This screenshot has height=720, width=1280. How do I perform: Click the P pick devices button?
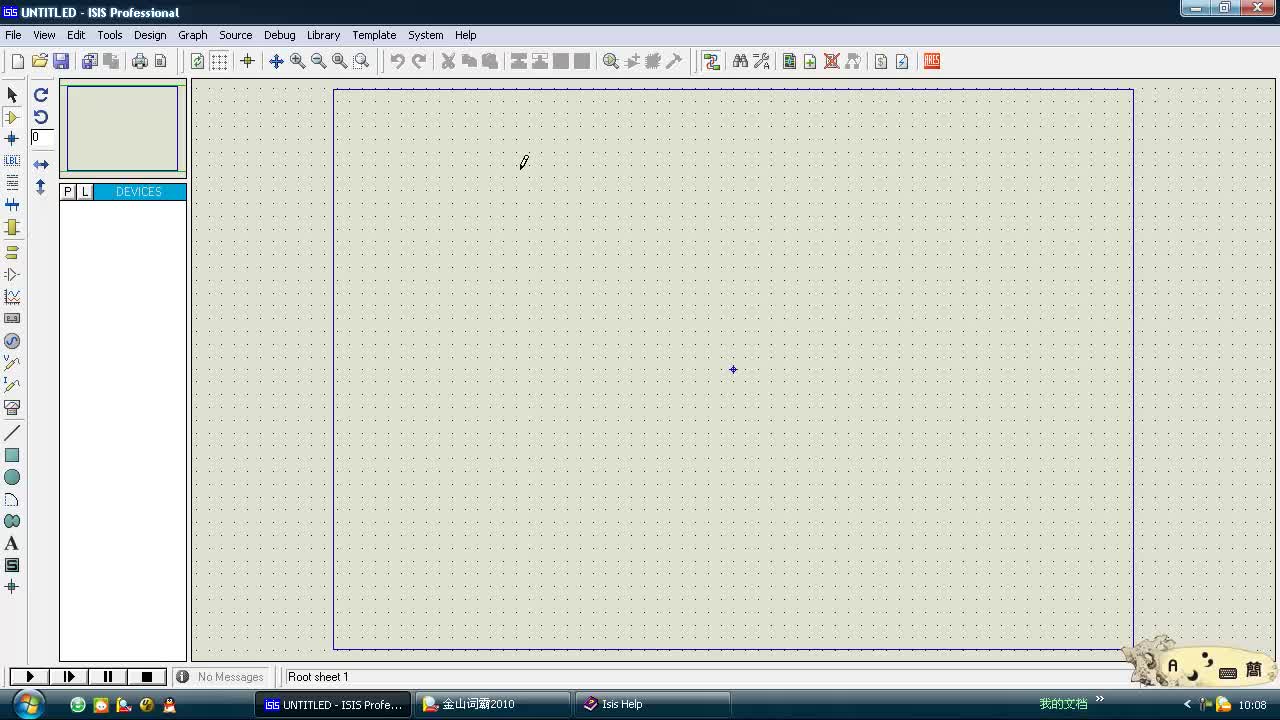coord(68,192)
